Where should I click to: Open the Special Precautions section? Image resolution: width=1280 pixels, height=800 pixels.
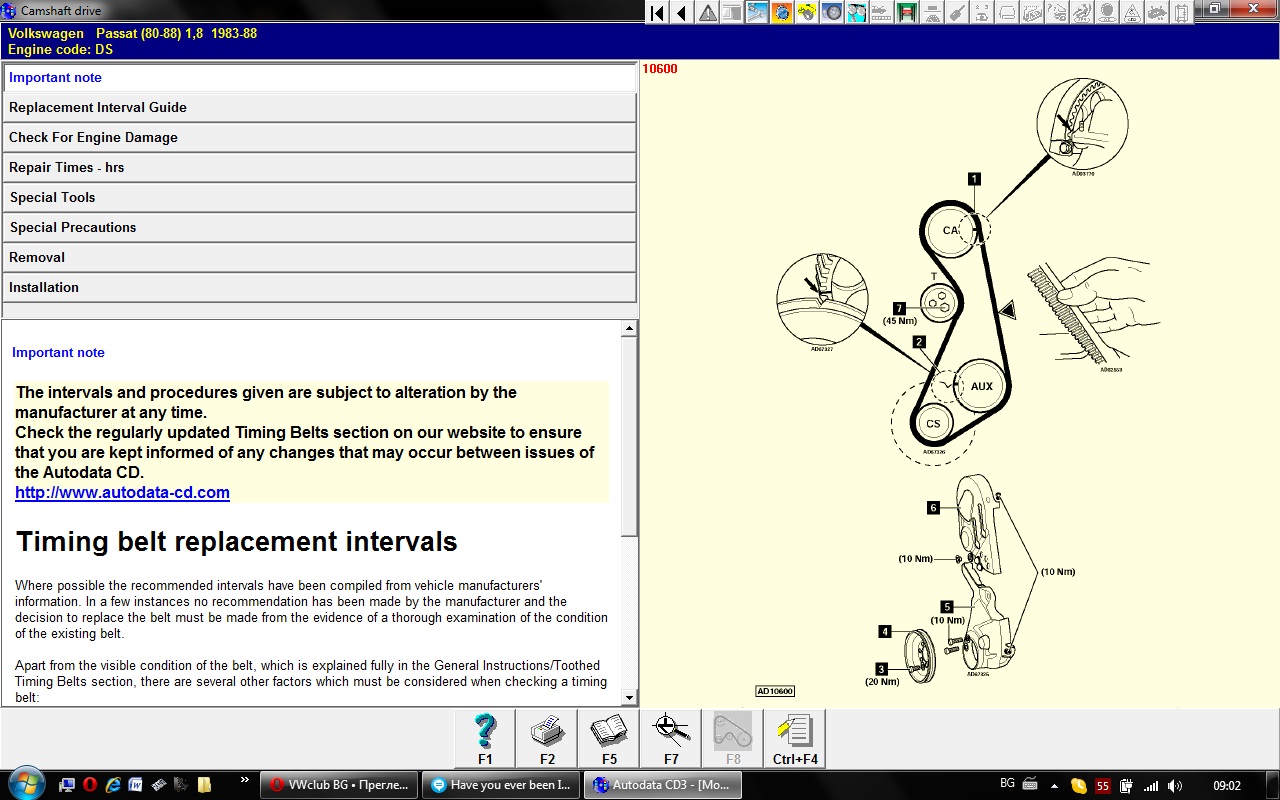coord(319,227)
